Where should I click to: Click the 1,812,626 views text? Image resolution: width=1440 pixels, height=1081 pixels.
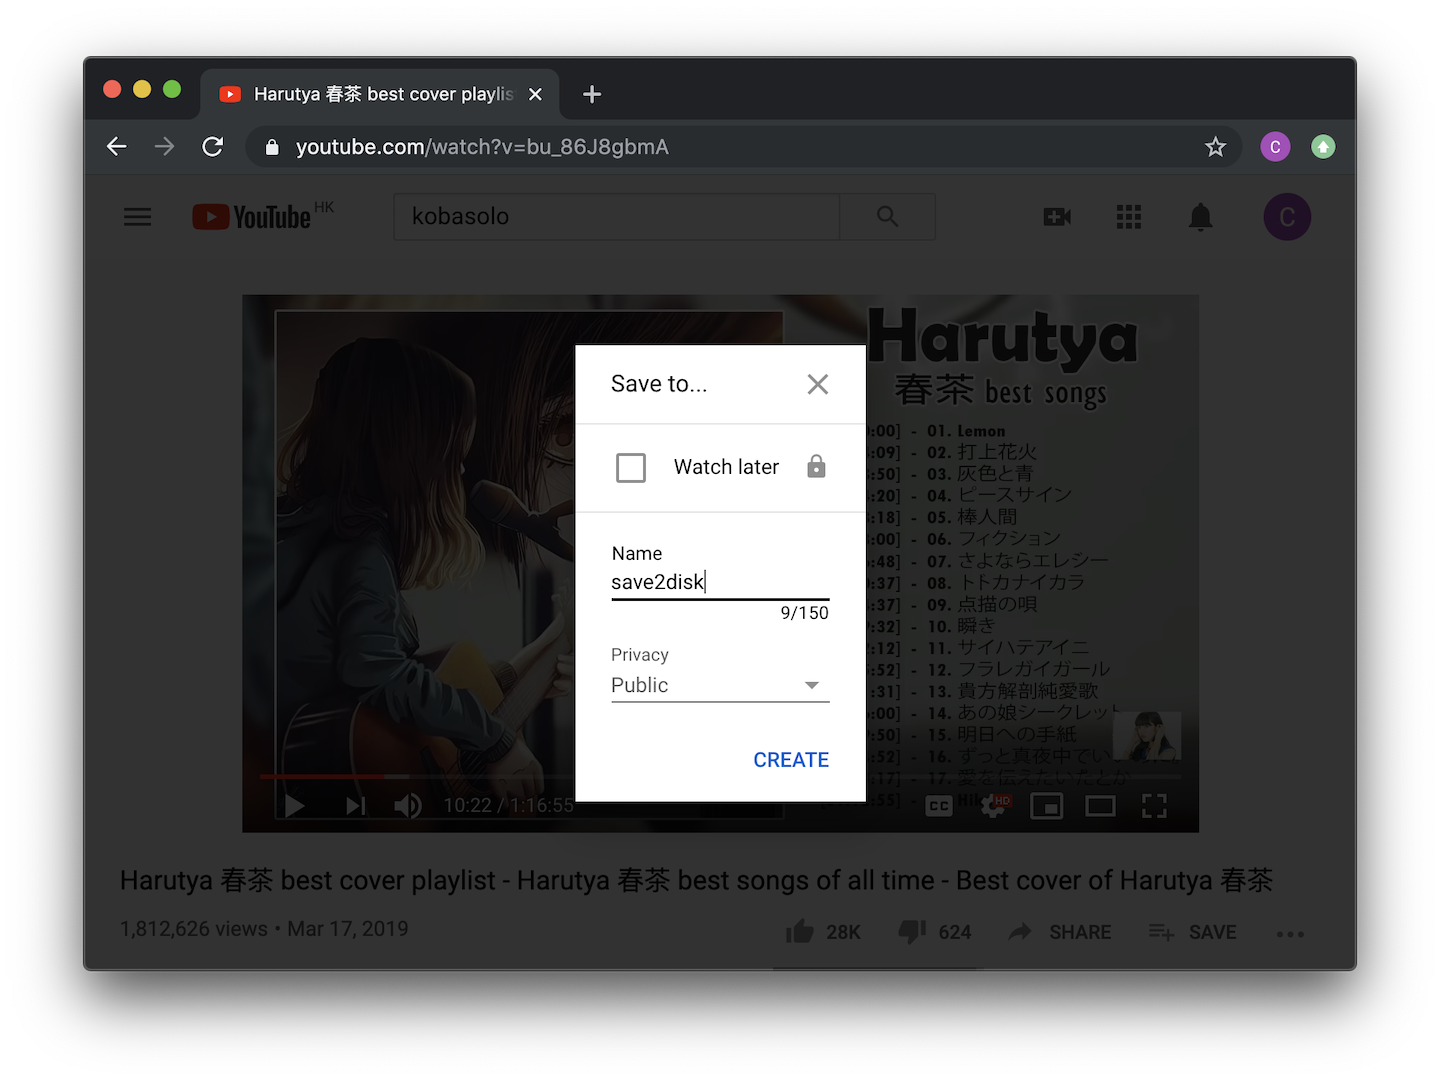[x=194, y=929]
